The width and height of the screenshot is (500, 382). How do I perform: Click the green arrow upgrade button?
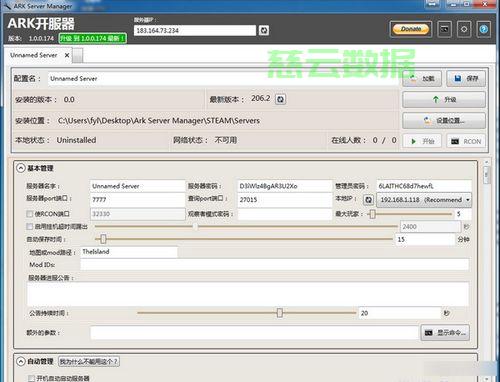pos(444,99)
